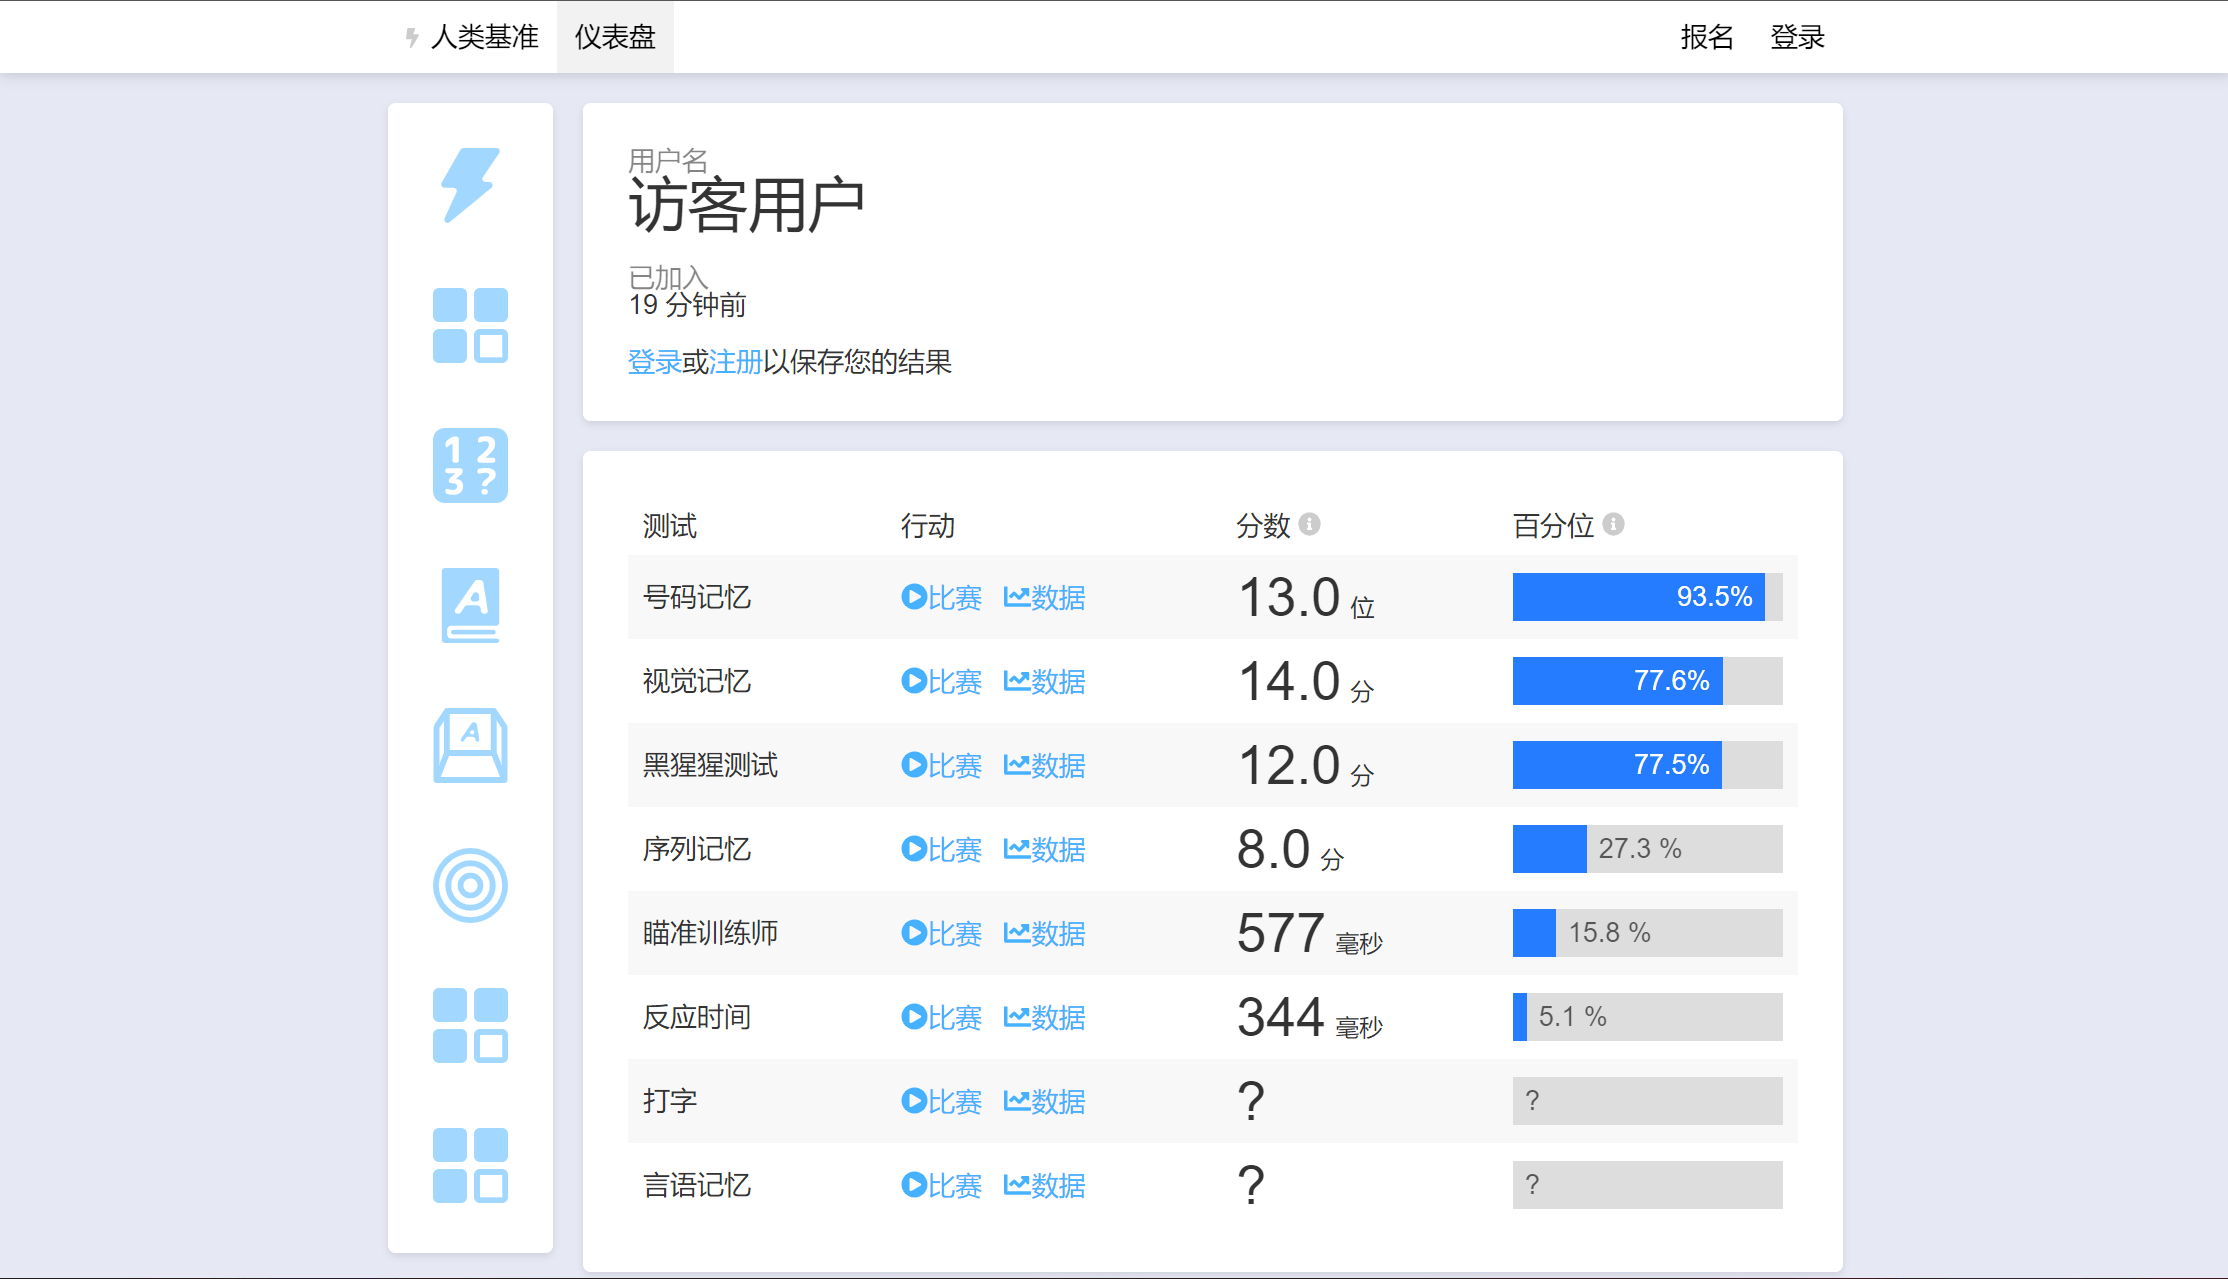Screen dimensions: 2228x1279
Task: Select the 仪表盘 tab
Action: click(615, 37)
